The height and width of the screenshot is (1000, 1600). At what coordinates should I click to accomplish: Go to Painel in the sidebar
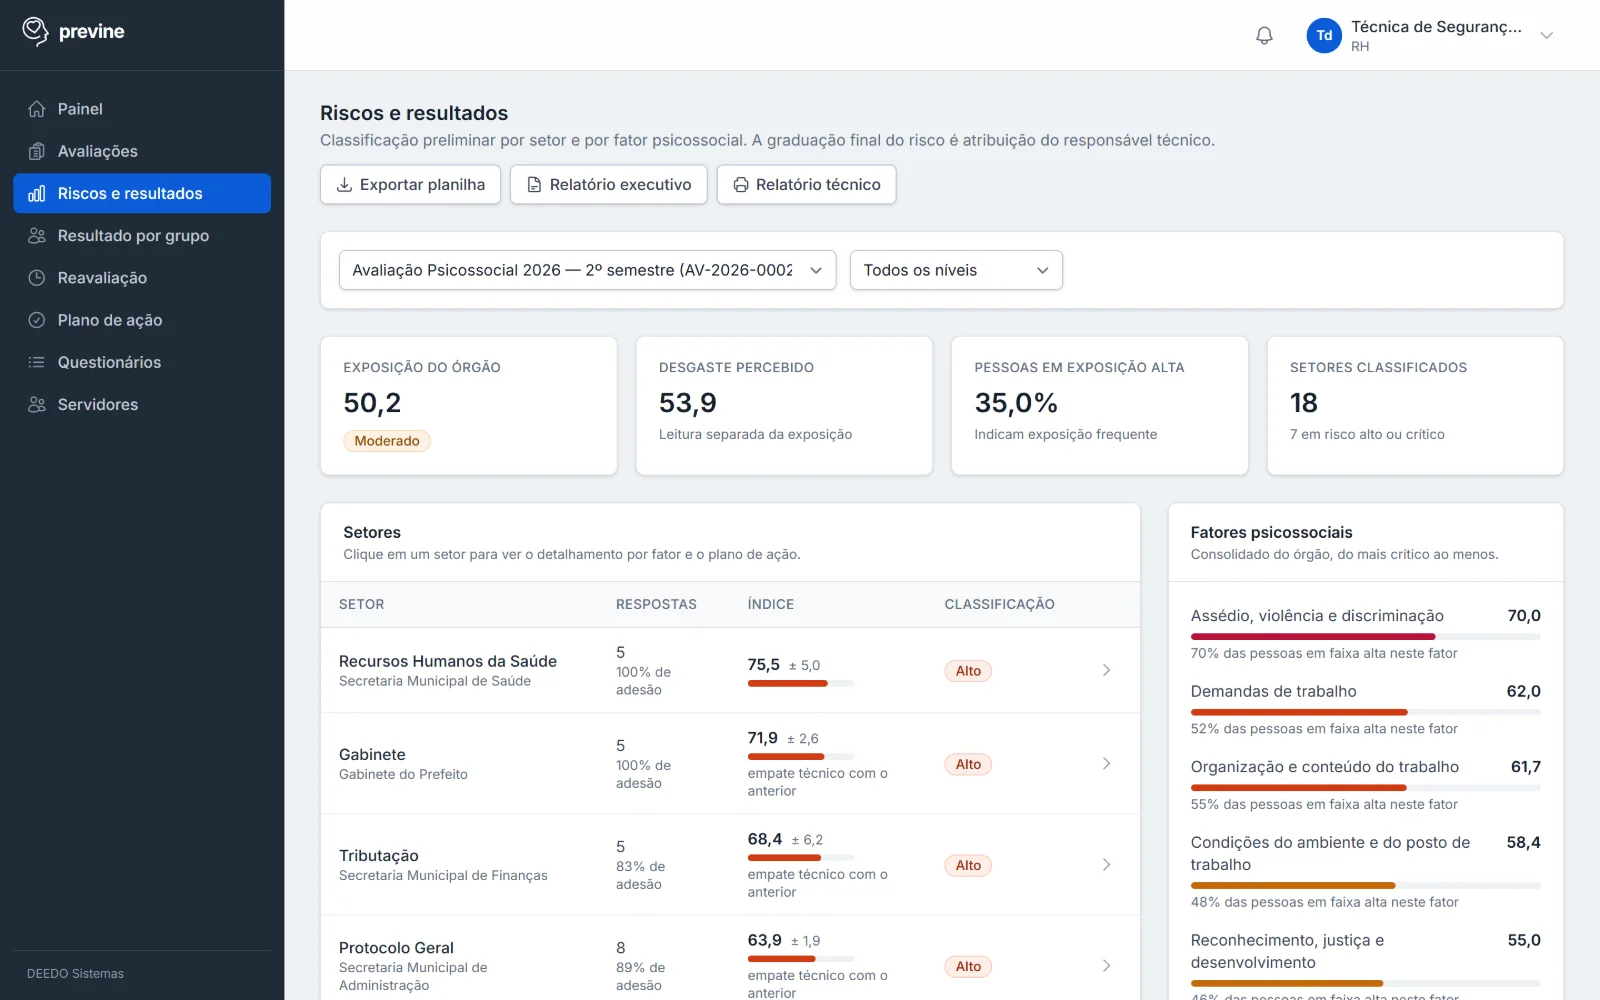click(x=142, y=109)
